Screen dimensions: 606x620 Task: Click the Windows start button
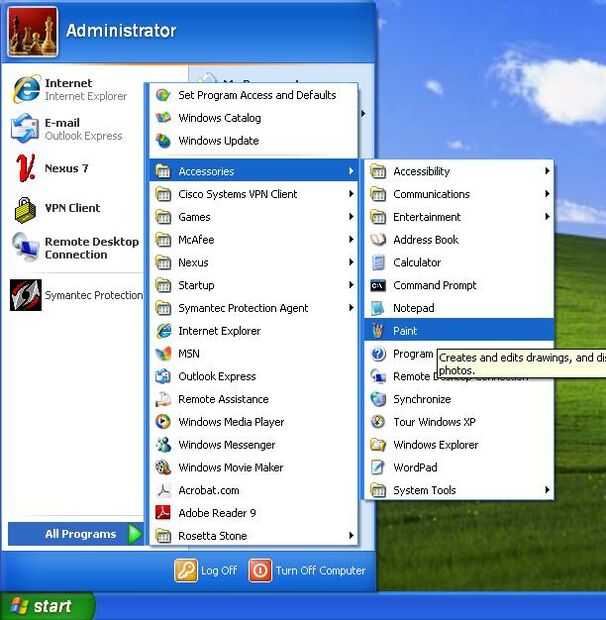pyautogui.click(x=47, y=606)
